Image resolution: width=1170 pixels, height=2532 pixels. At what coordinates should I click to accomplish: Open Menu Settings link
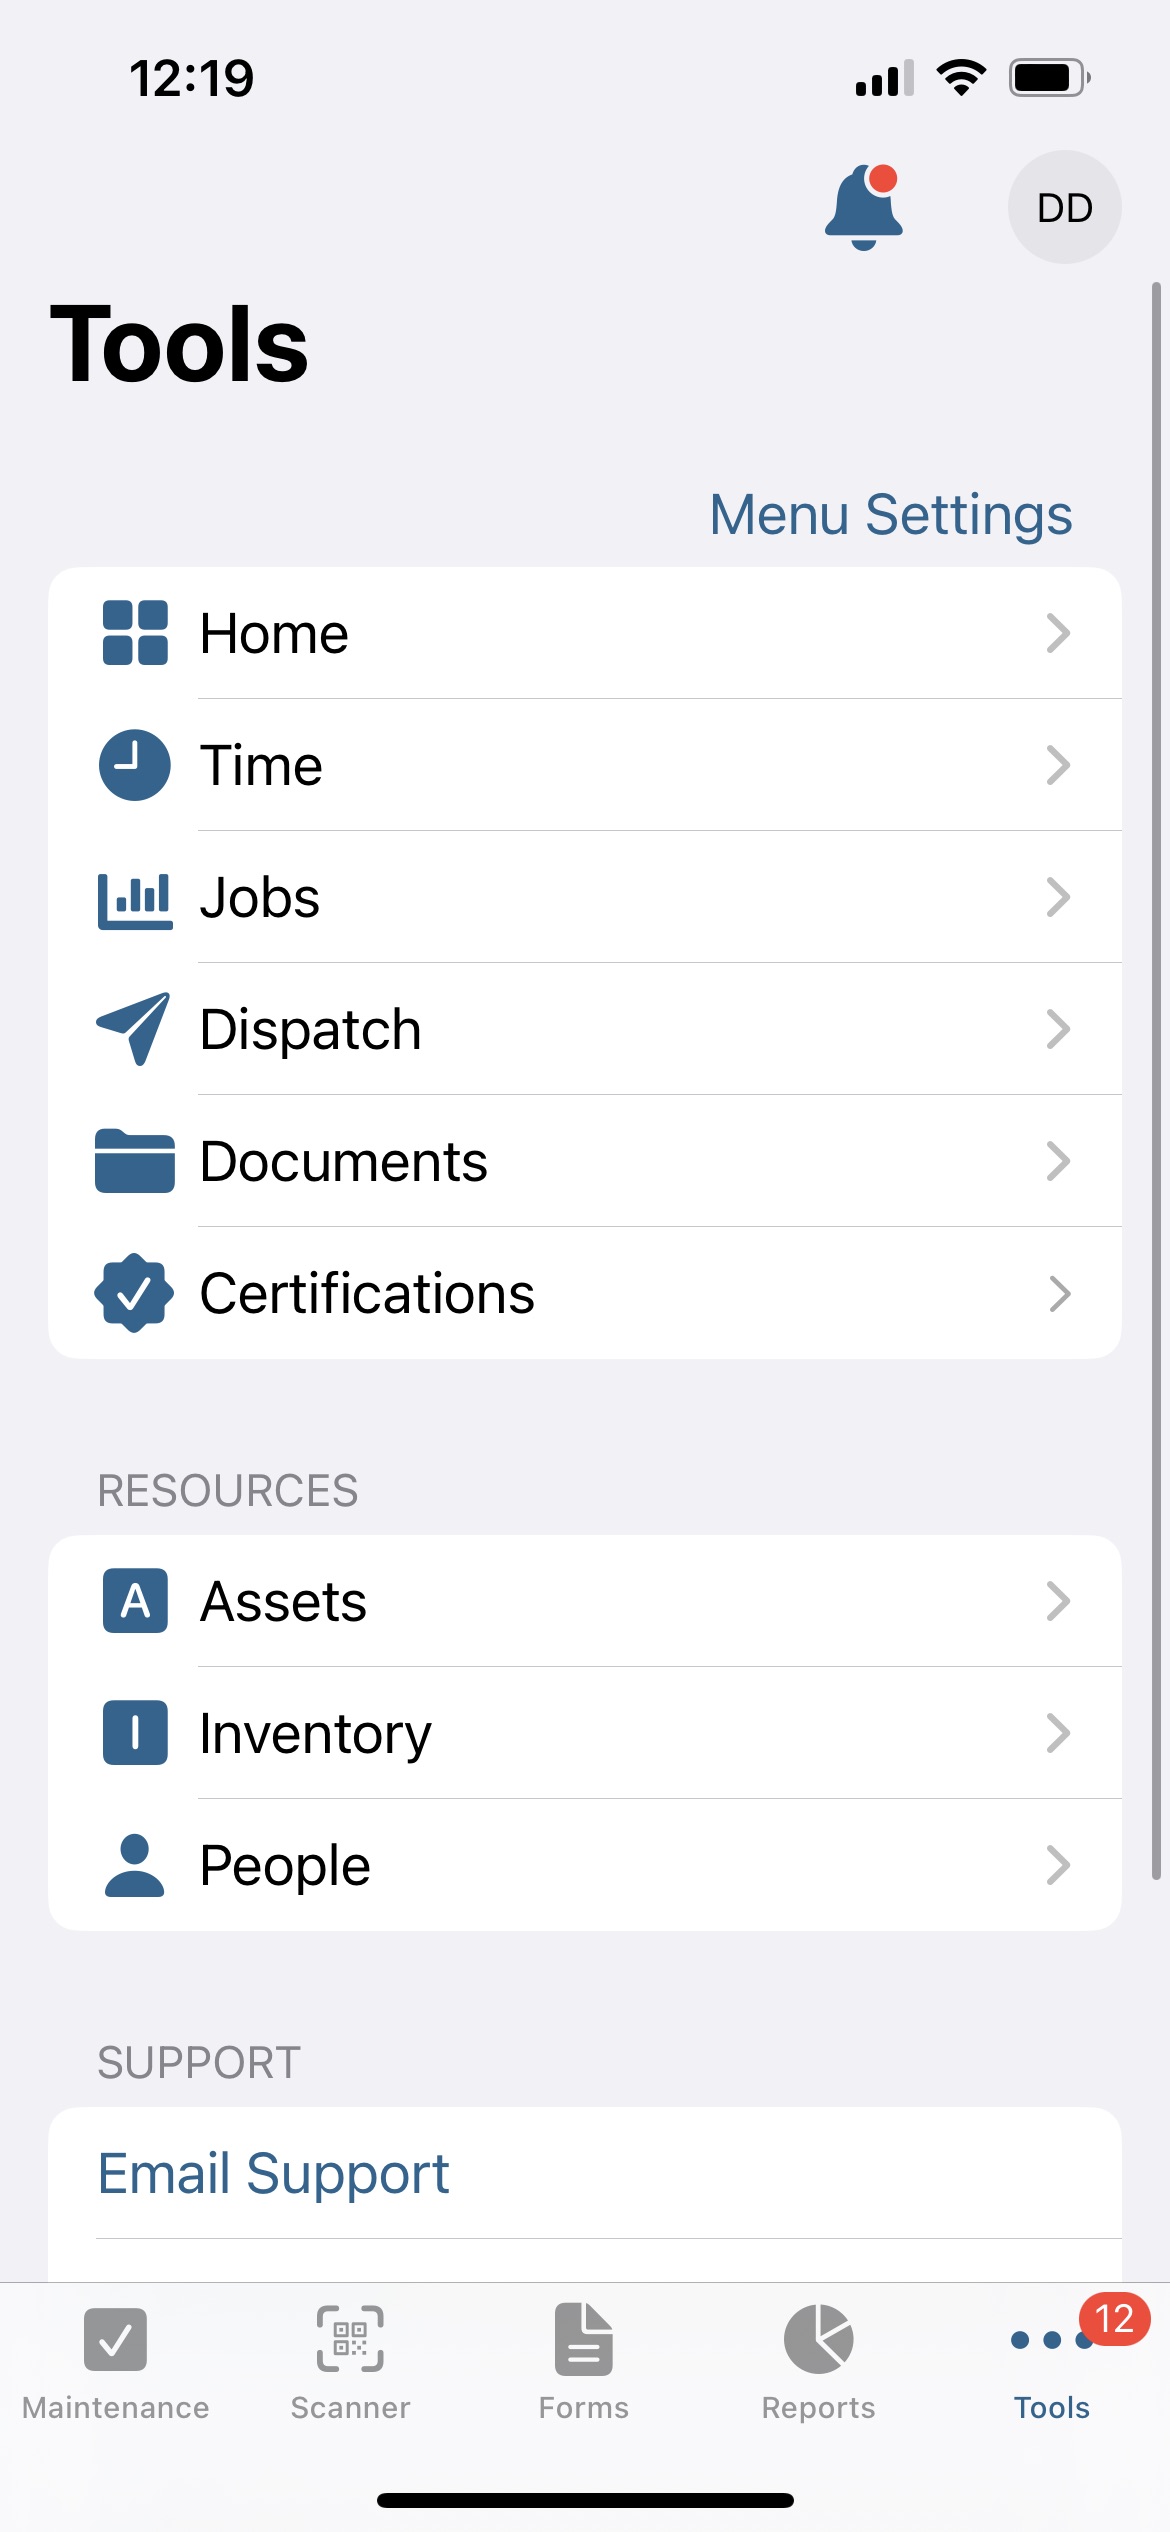pyautogui.click(x=890, y=515)
